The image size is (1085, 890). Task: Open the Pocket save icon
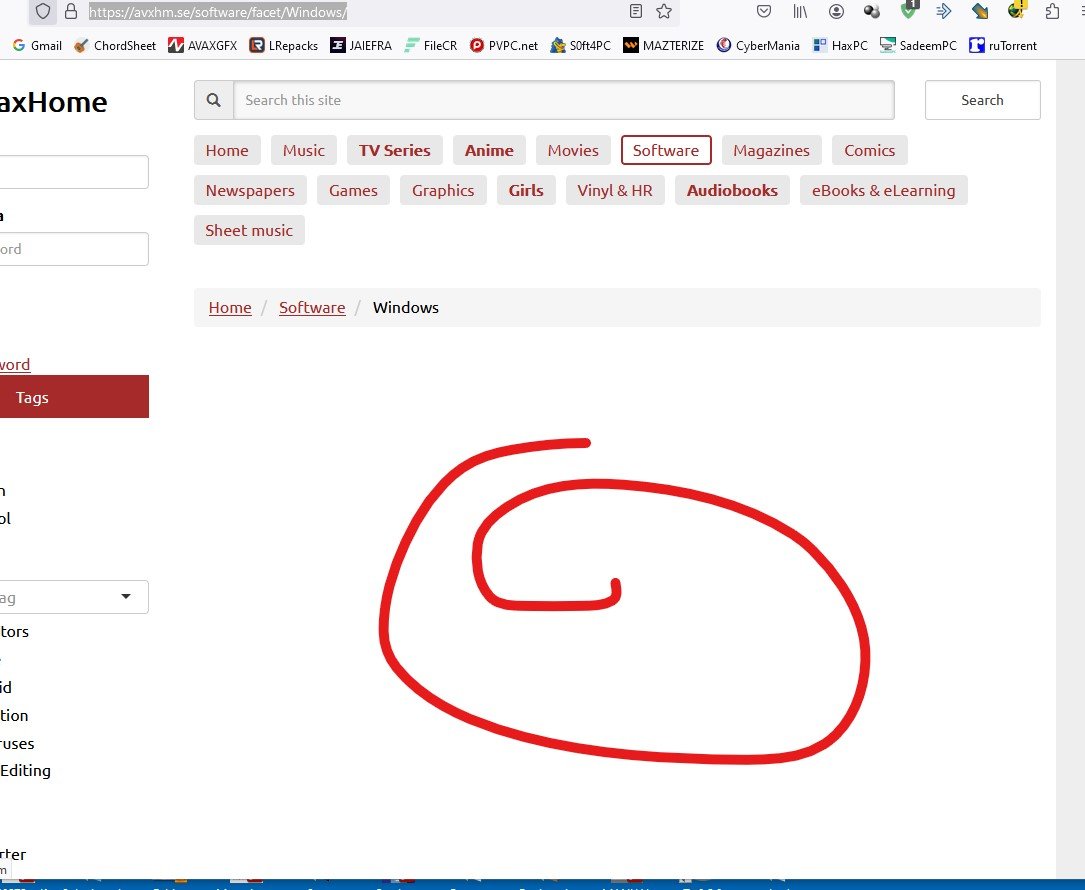pos(764,12)
